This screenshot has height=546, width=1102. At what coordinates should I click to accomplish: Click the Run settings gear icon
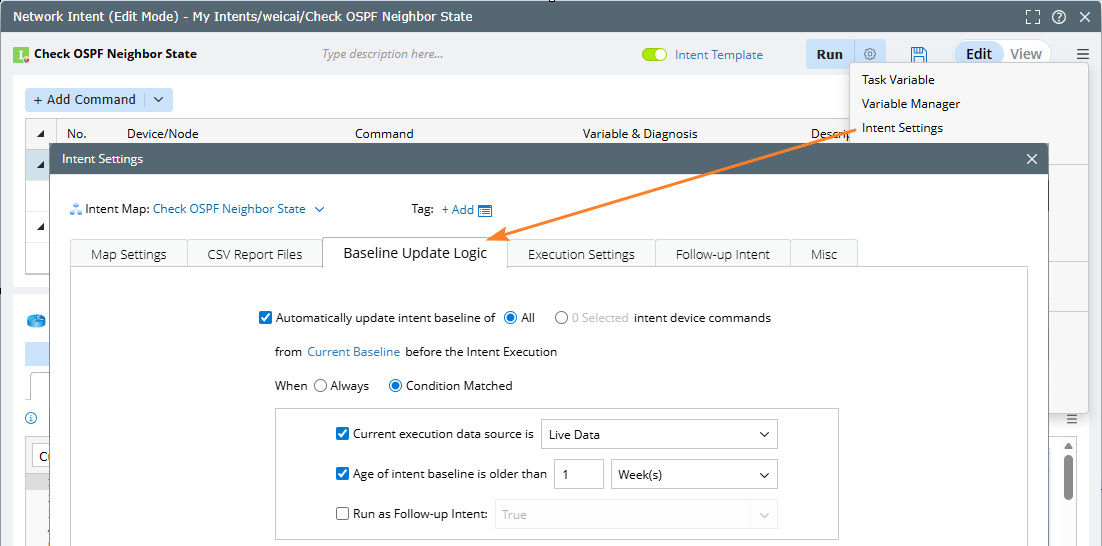[x=870, y=54]
